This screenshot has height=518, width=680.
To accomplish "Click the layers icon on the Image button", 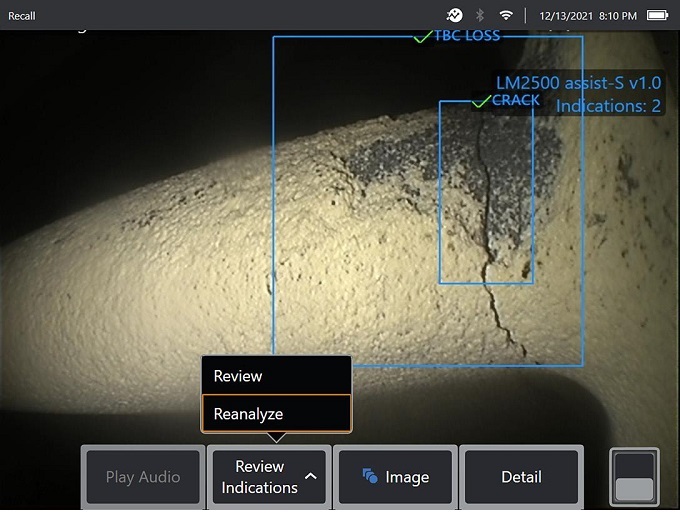I will pos(369,477).
